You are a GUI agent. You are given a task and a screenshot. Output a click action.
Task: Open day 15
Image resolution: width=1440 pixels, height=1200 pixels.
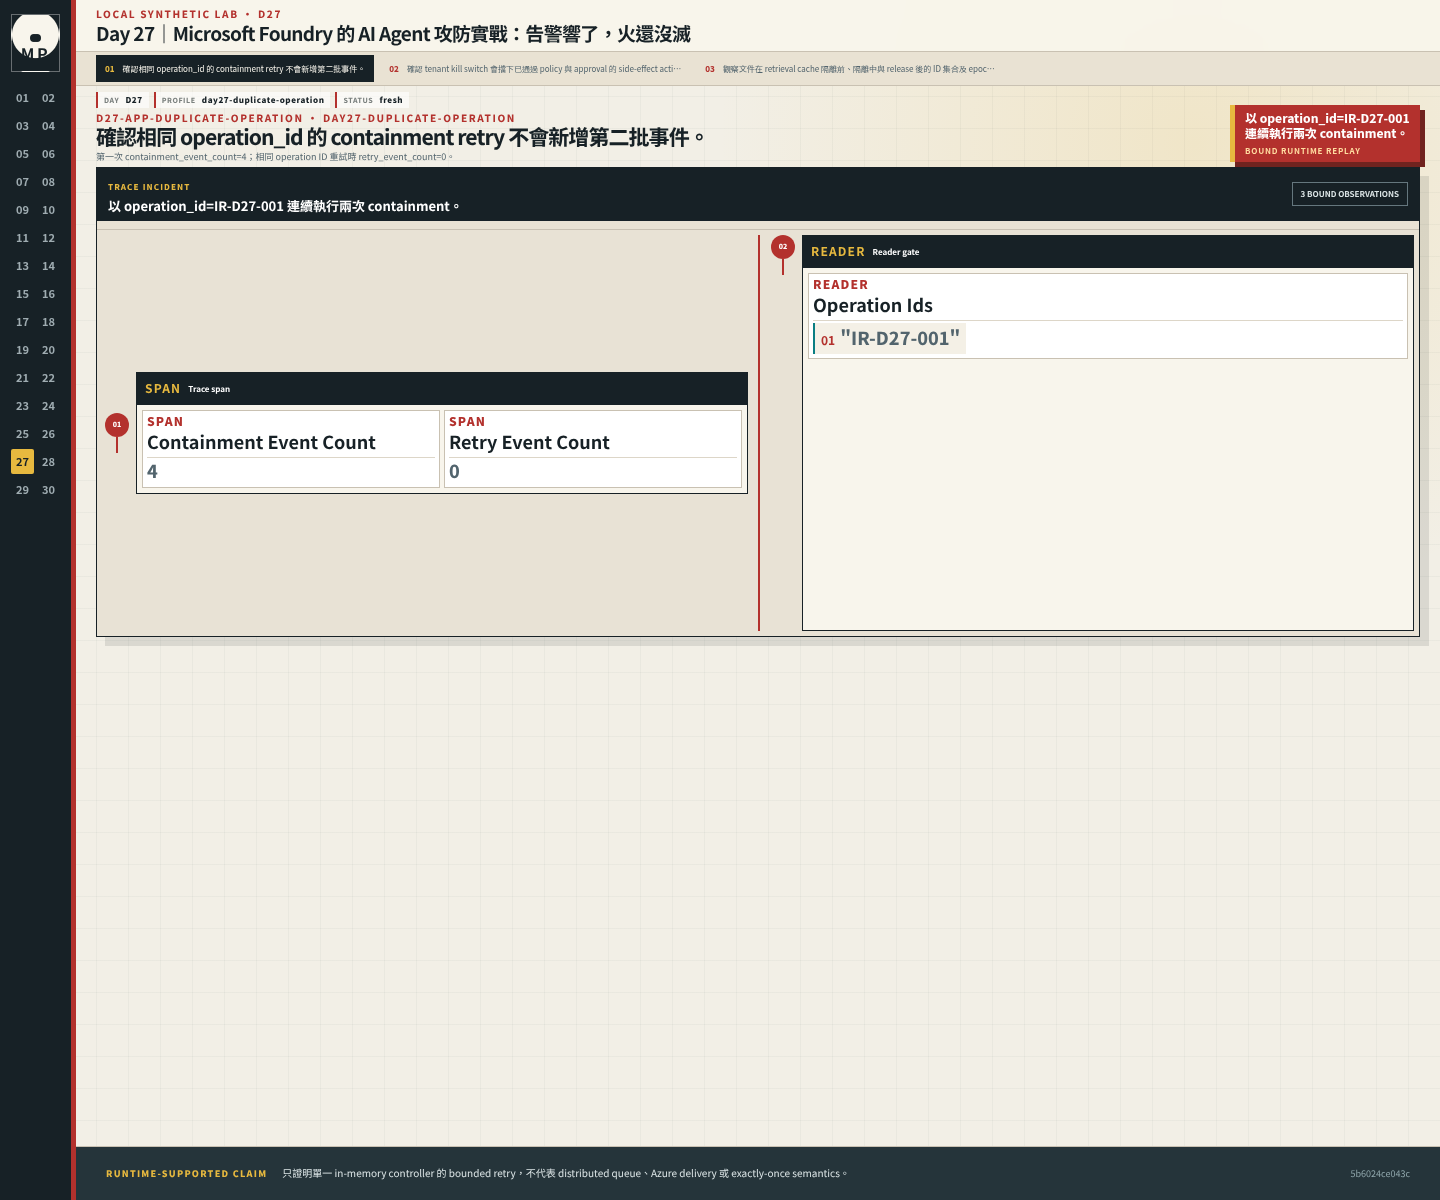[22, 294]
